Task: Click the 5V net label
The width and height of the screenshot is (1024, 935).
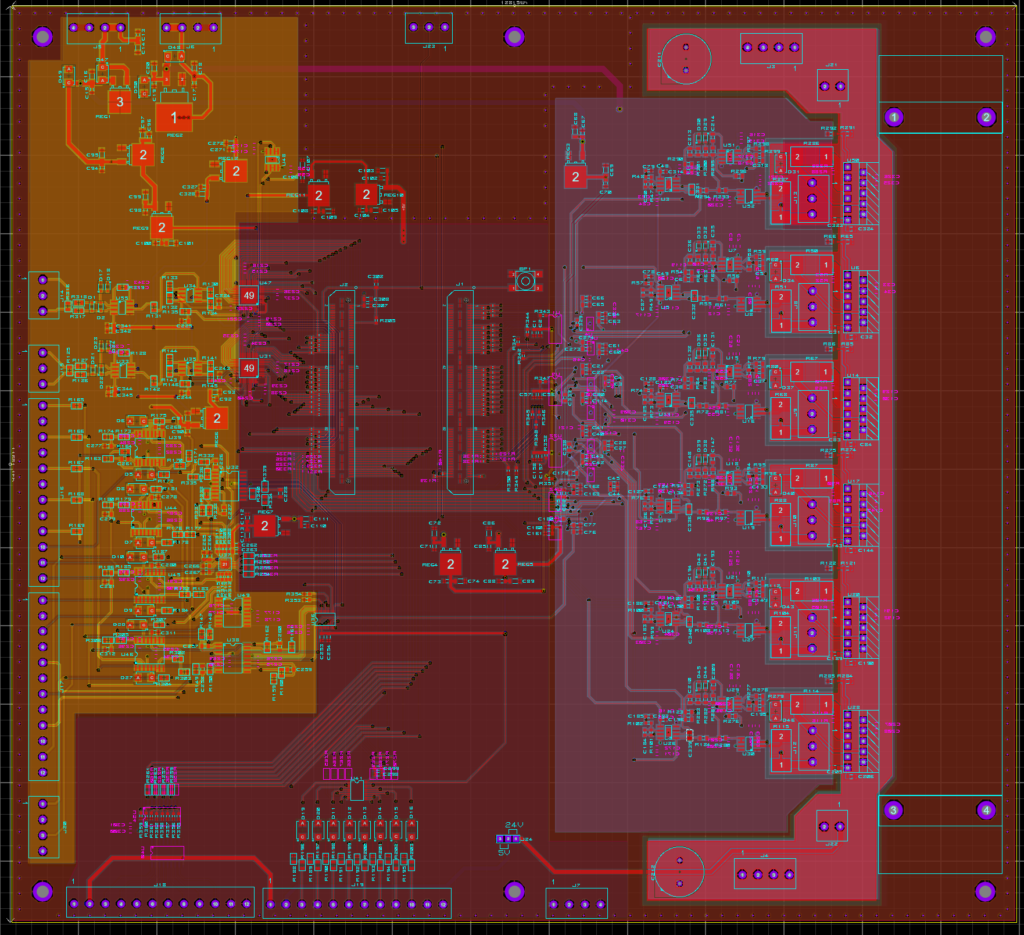Action: [504, 851]
